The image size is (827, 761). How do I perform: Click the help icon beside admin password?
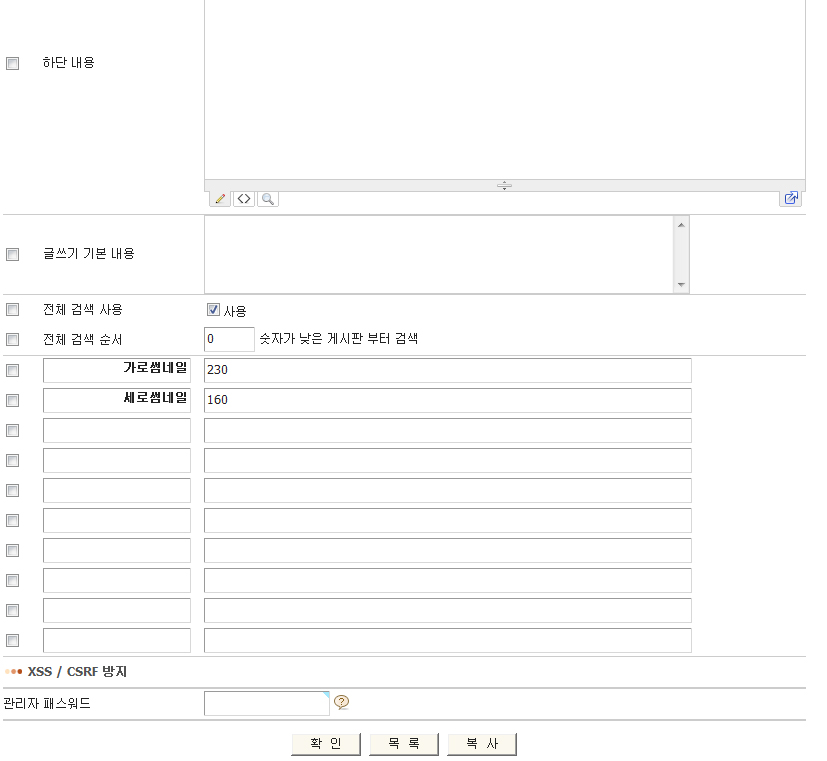pyautogui.click(x=341, y=703)
